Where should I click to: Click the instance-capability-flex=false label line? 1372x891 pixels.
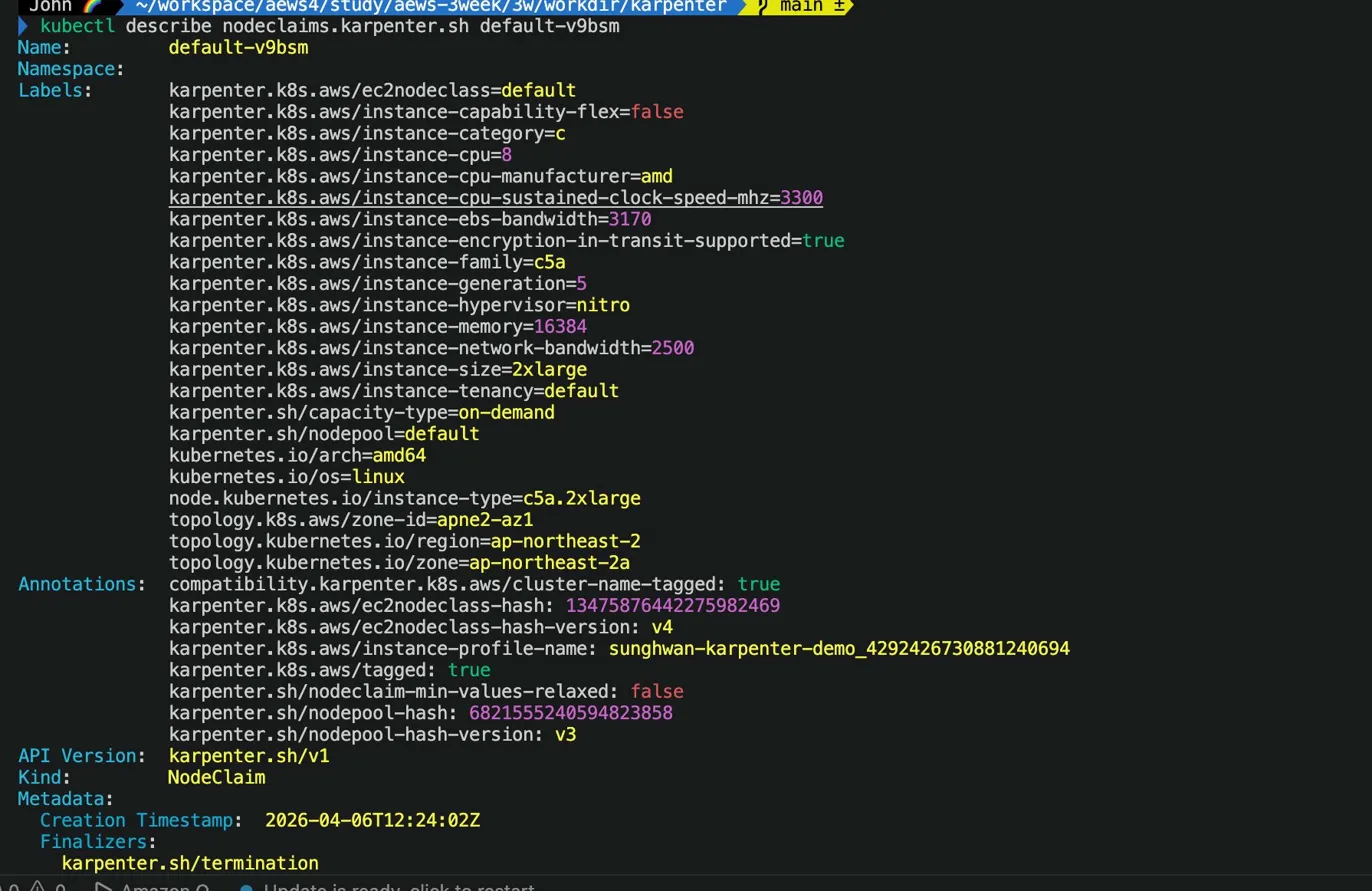point(426,112)
